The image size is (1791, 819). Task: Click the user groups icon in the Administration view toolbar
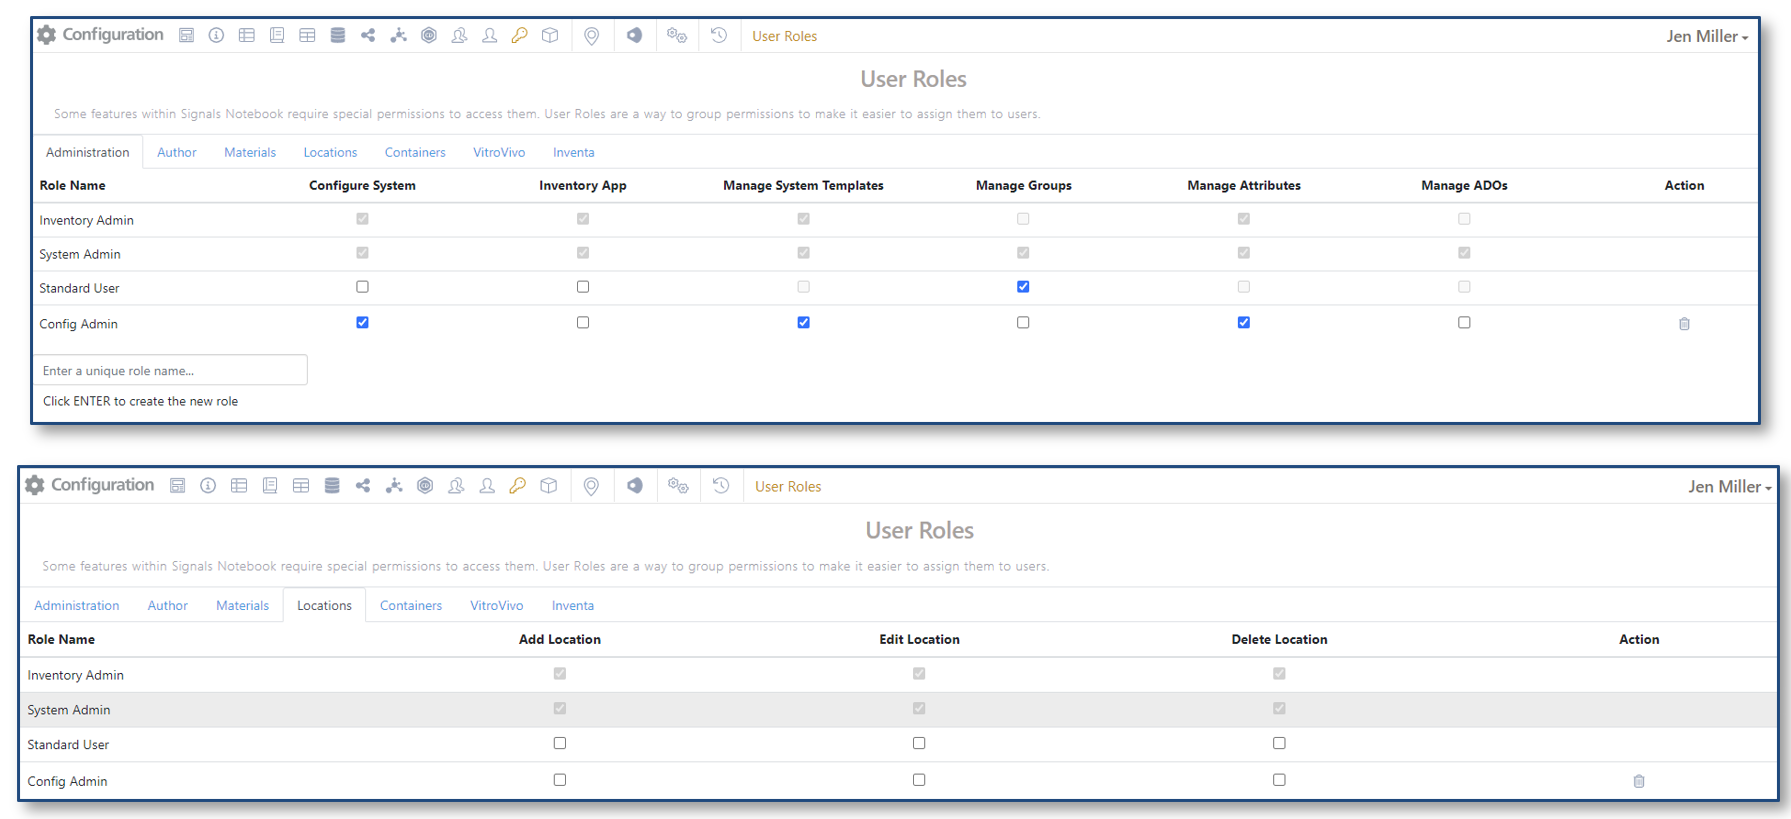pos(459,35)
